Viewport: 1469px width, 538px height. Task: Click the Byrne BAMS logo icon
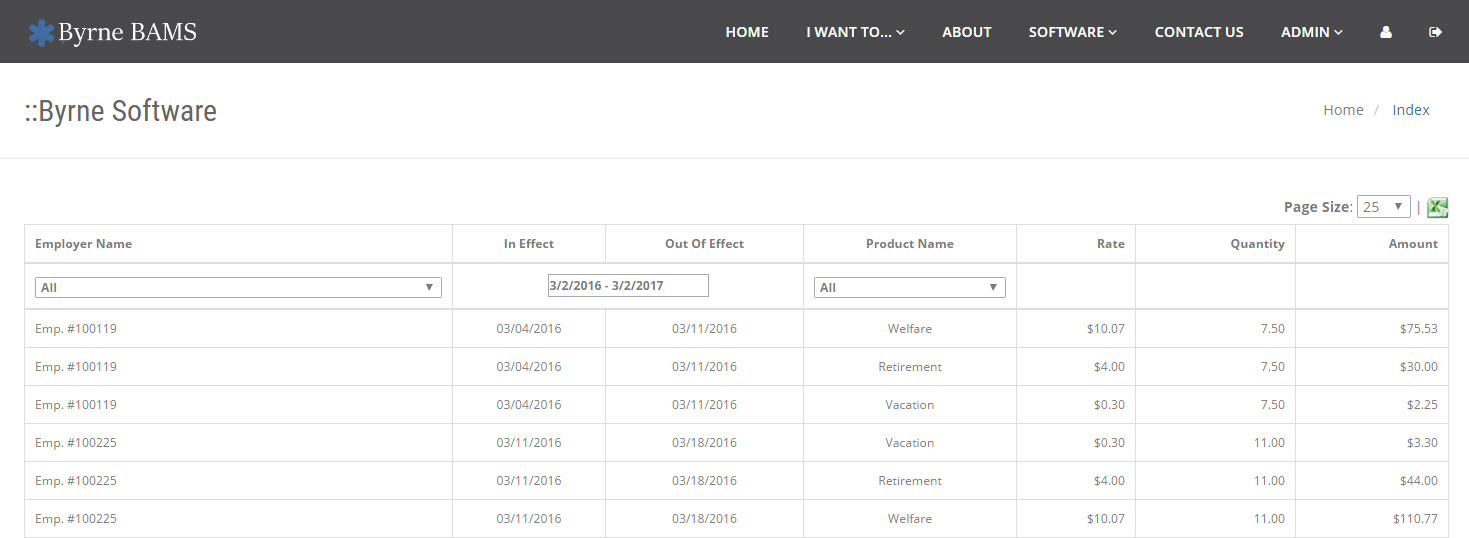[42, 33]
